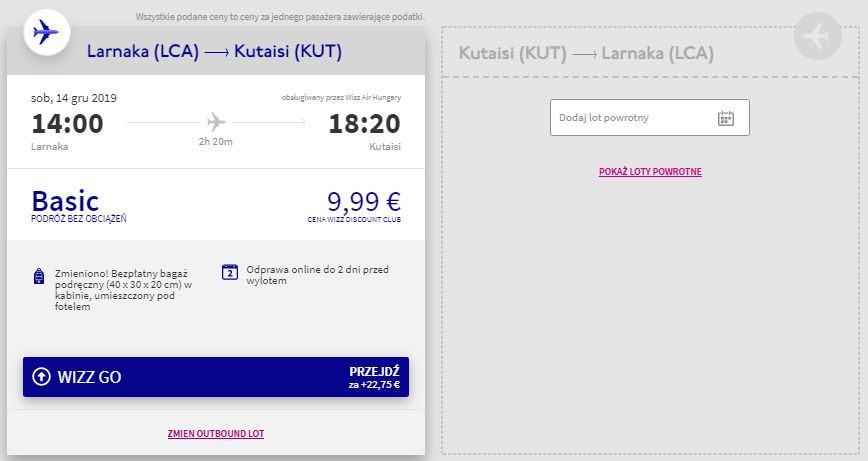Click PRZEJDŹ za +22,75 € label
868x461 pixels.
374,377
